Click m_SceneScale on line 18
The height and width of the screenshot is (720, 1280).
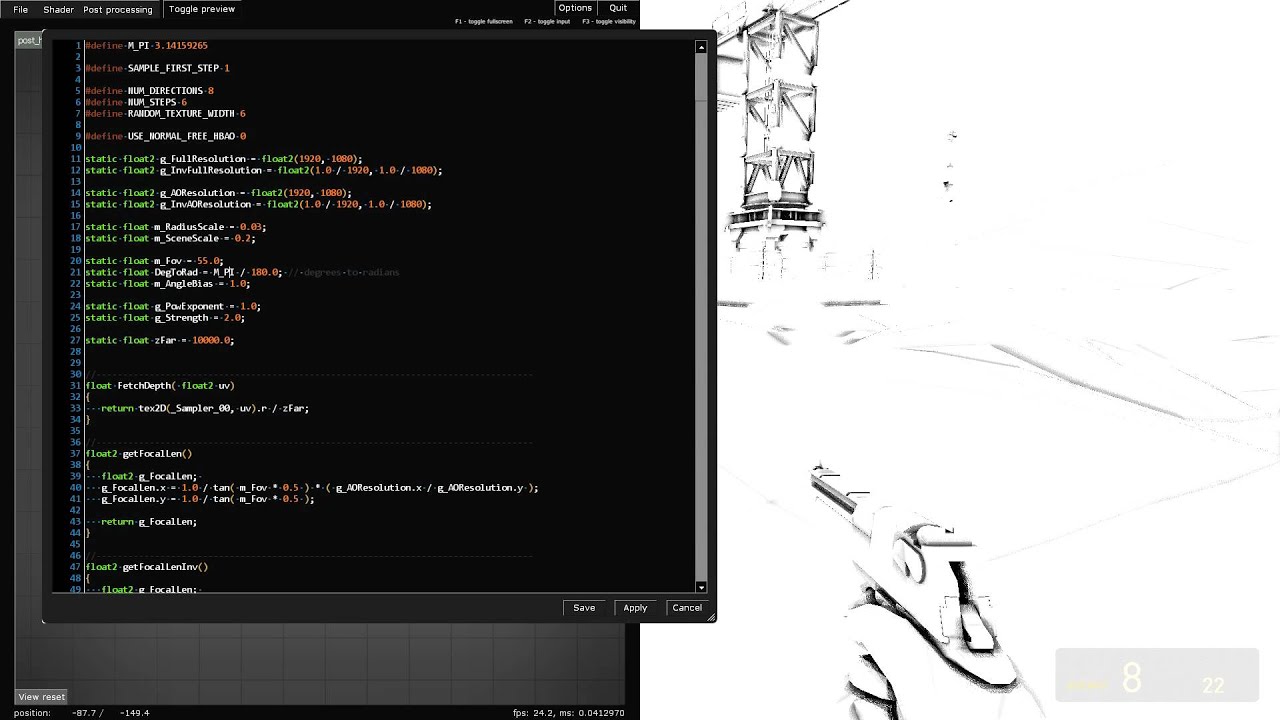186,238
